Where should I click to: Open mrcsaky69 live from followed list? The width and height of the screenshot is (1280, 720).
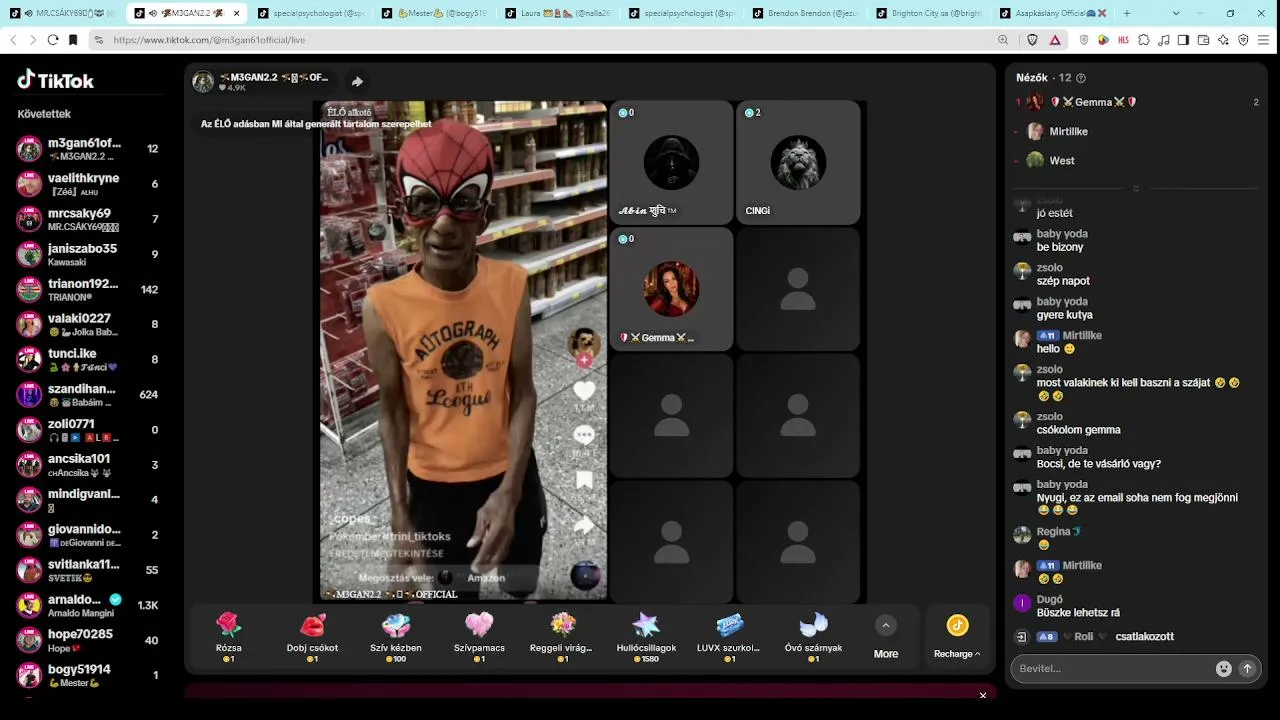(x=88, y=219)
